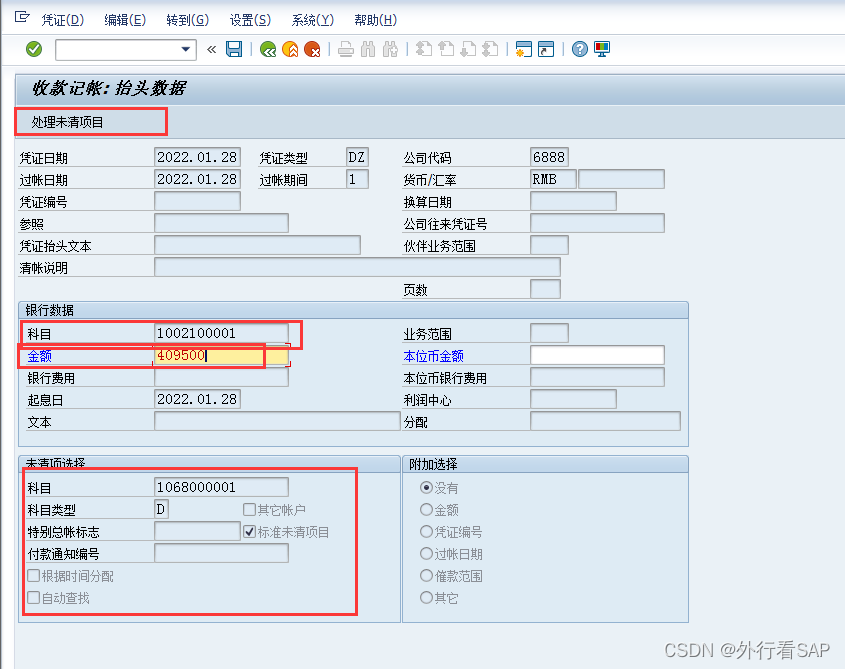Click the red Cancel icon
Screen dimensions: 845x669
point(313,49)
